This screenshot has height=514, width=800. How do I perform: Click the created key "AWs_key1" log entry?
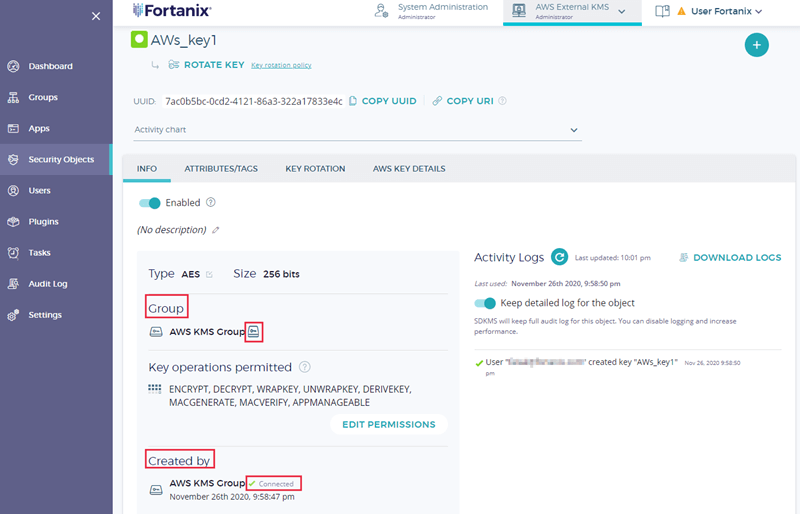pos(607,366)
